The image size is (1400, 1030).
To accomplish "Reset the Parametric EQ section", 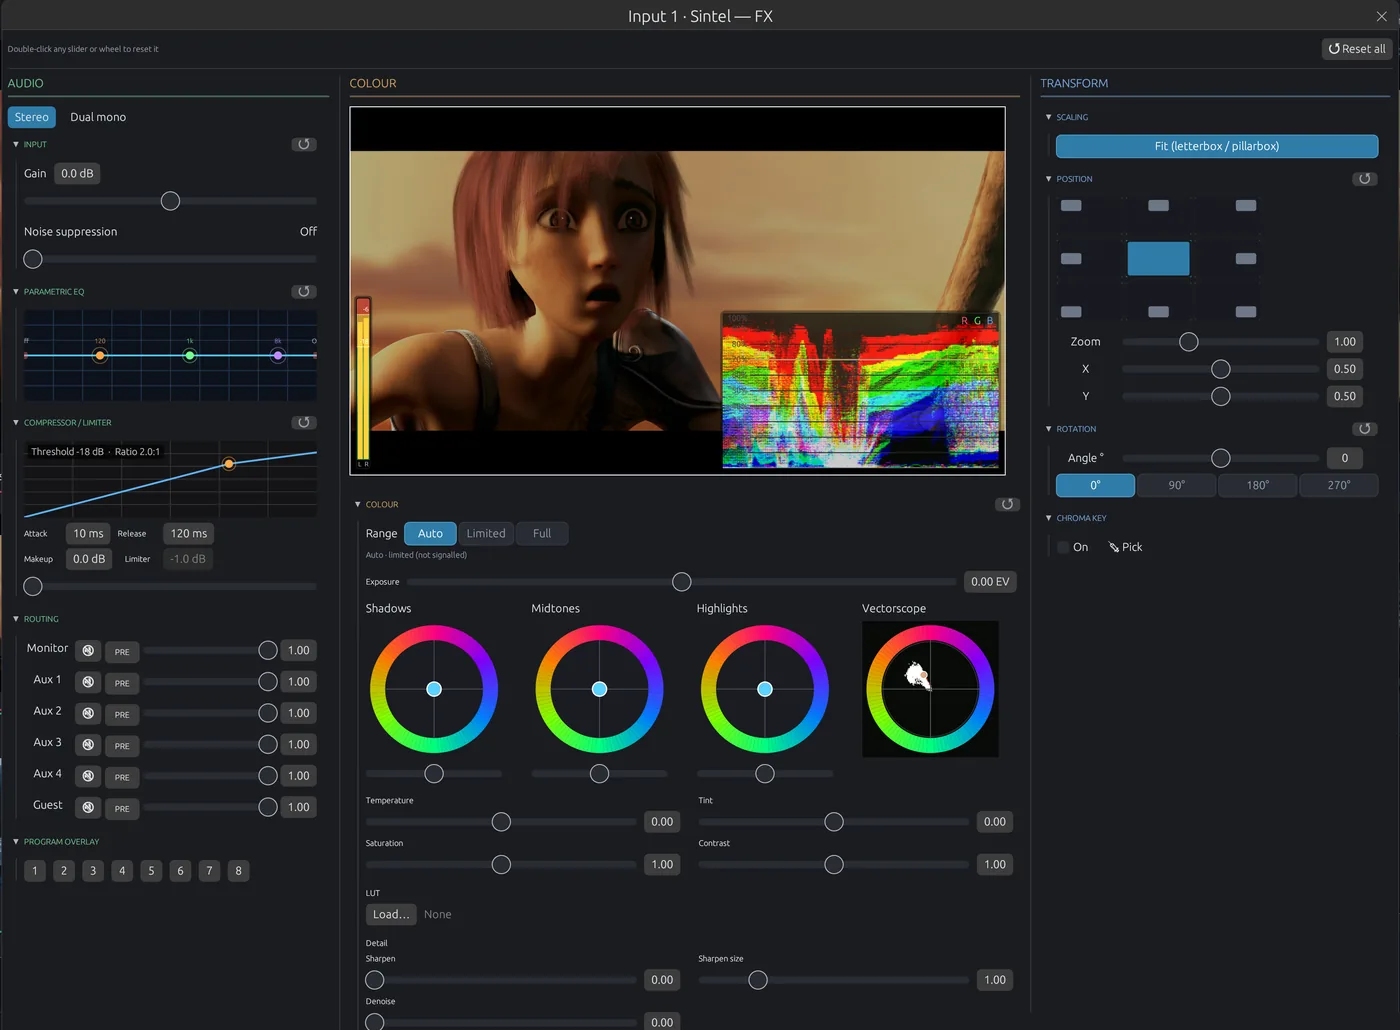I will 304,292.
